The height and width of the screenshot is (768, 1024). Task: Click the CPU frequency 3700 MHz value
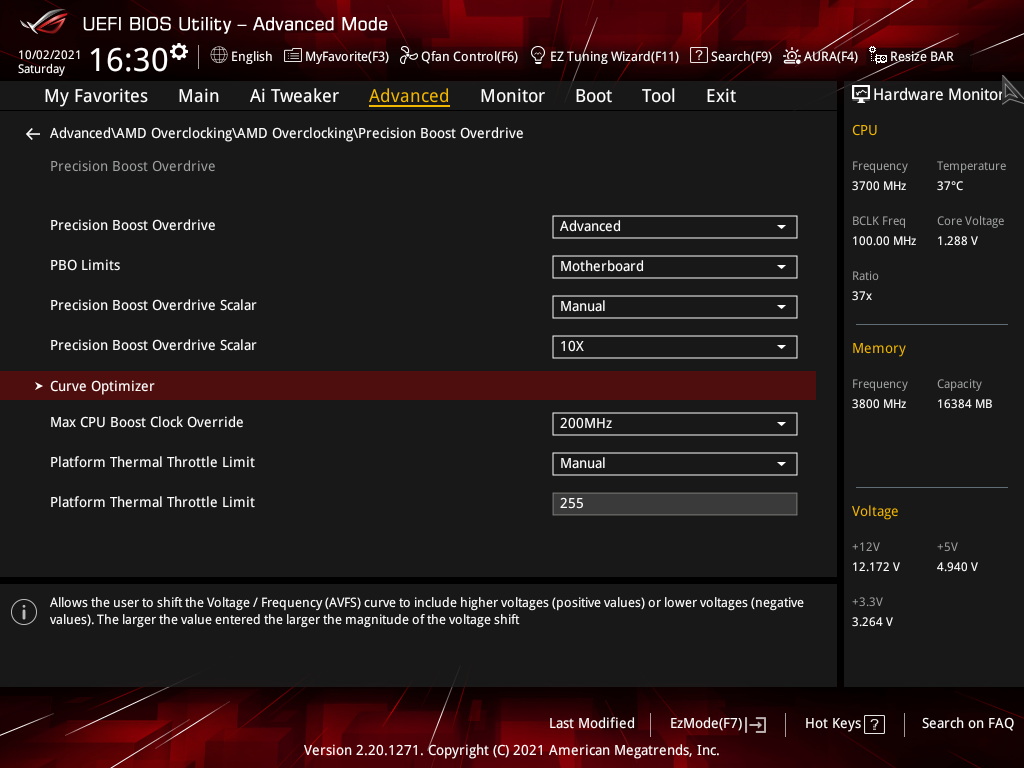click(878, 186)
